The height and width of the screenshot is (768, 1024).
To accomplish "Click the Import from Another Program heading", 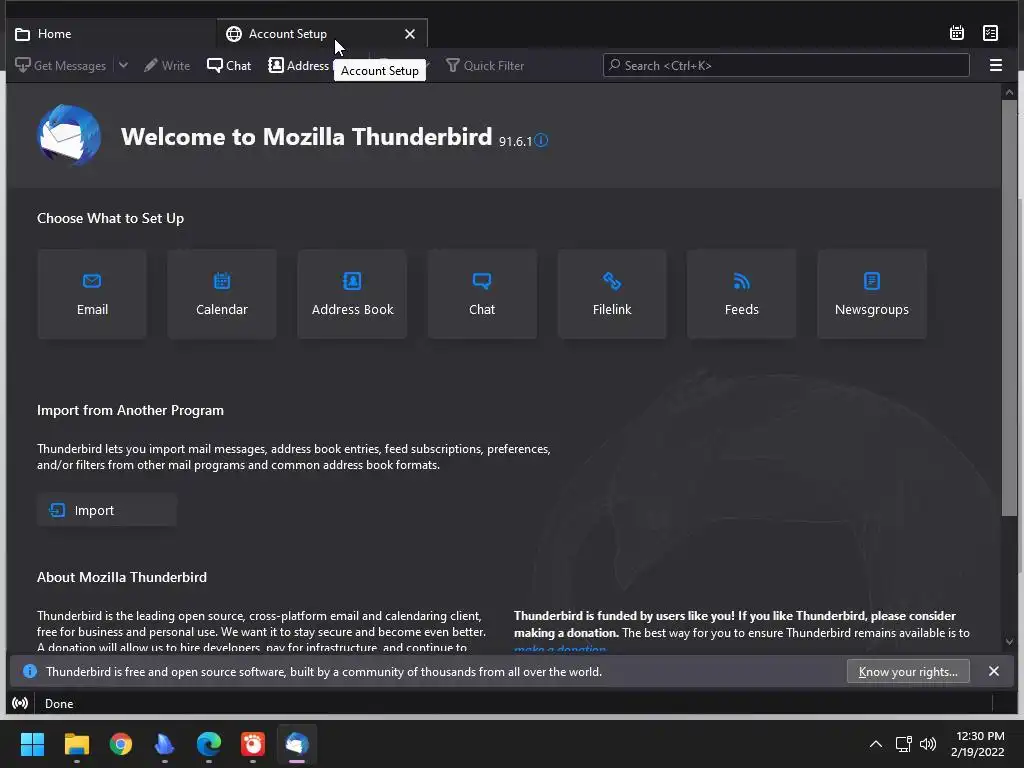I will tap(130, 410).
